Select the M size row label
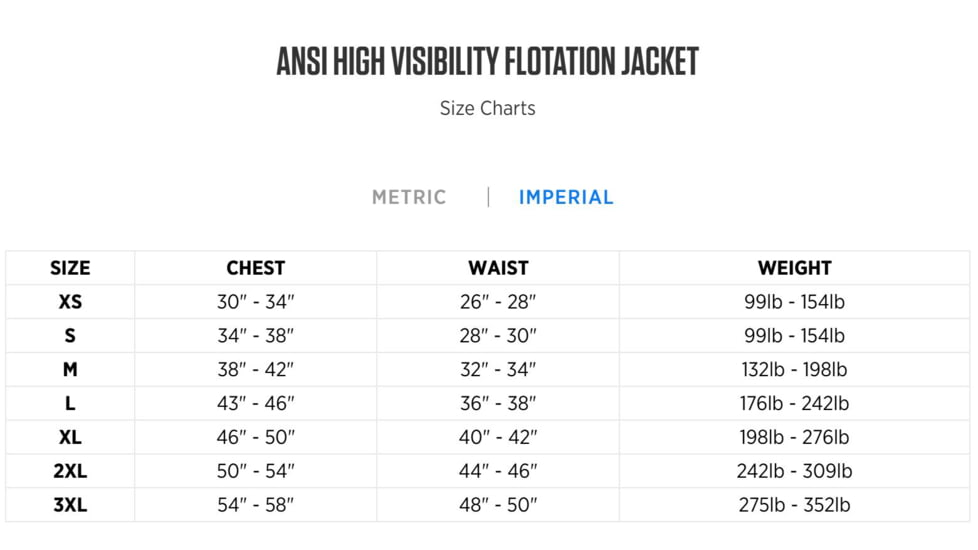The image size is (978, 550). coord(70,370)
